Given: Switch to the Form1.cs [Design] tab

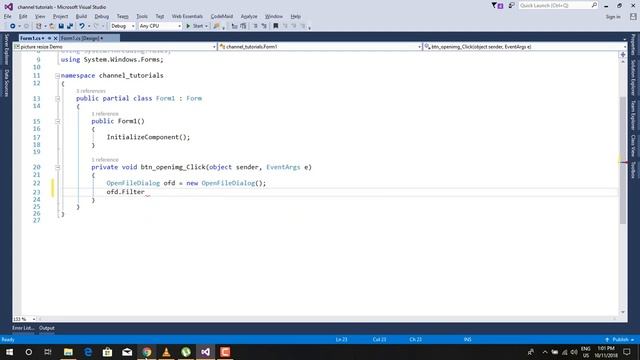Looking at the screenshot, I should point(80,38).
